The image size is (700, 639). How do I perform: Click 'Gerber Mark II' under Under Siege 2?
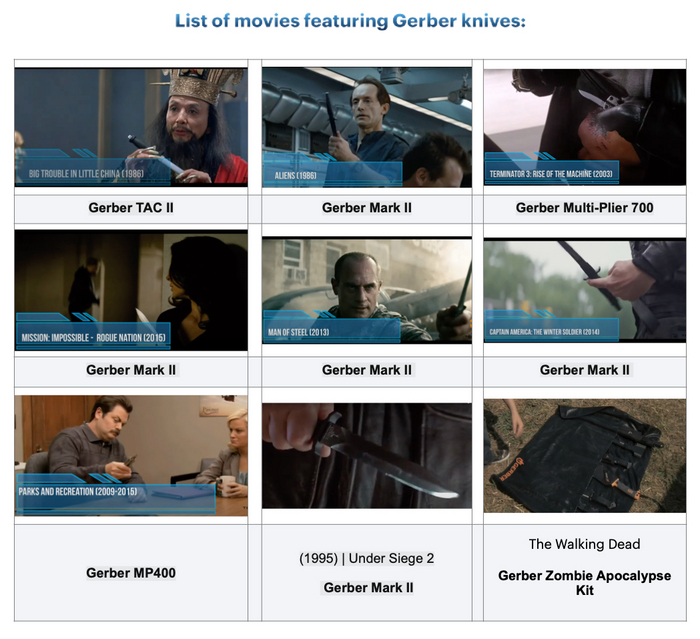pyautogui.click(x=368, y=588)
